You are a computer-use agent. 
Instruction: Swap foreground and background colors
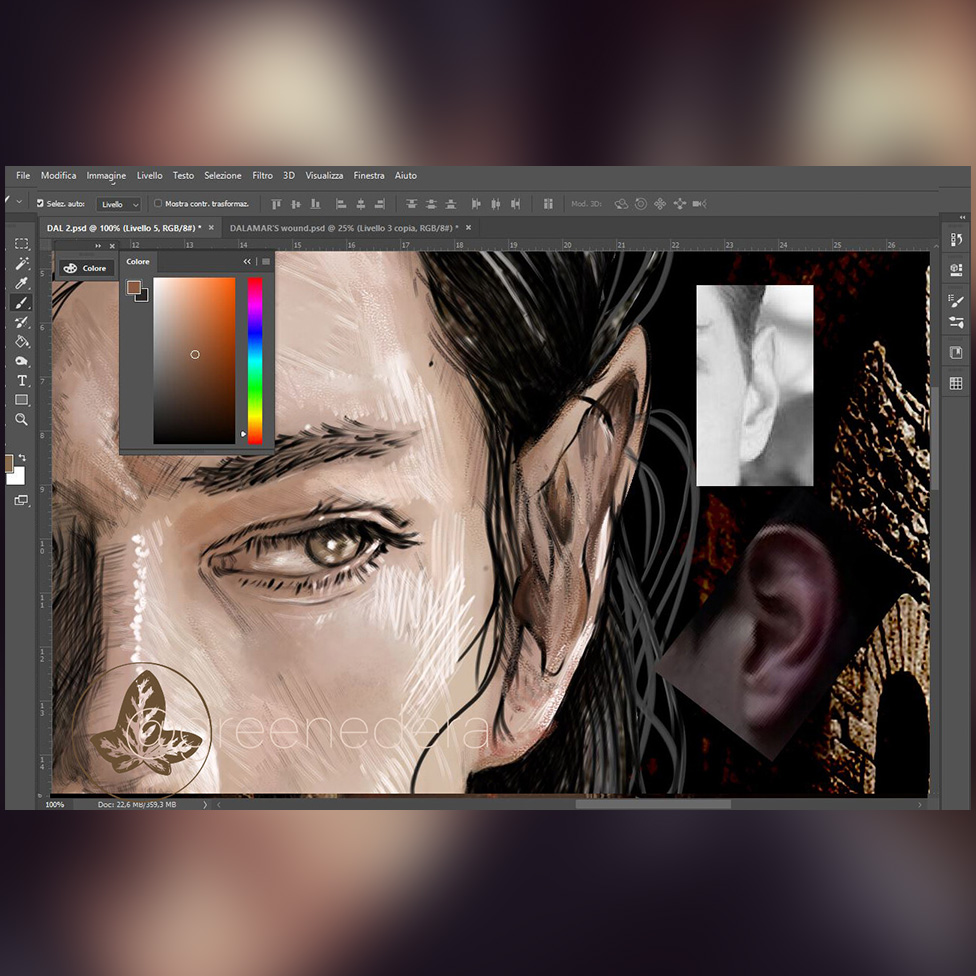click(x=22, y=458)
